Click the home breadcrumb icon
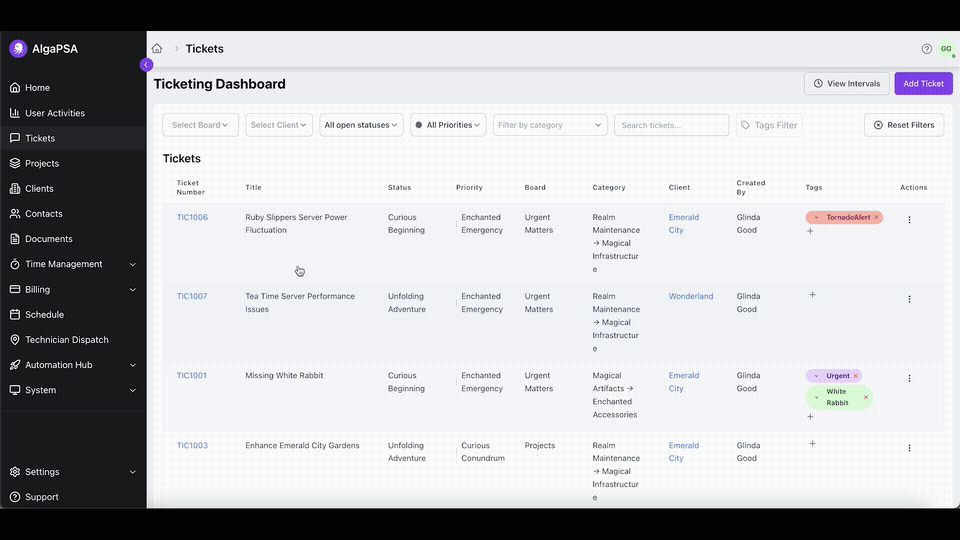The height and width of the screenshot is (540, 960). pyautogui.click(x=157, y=49)
